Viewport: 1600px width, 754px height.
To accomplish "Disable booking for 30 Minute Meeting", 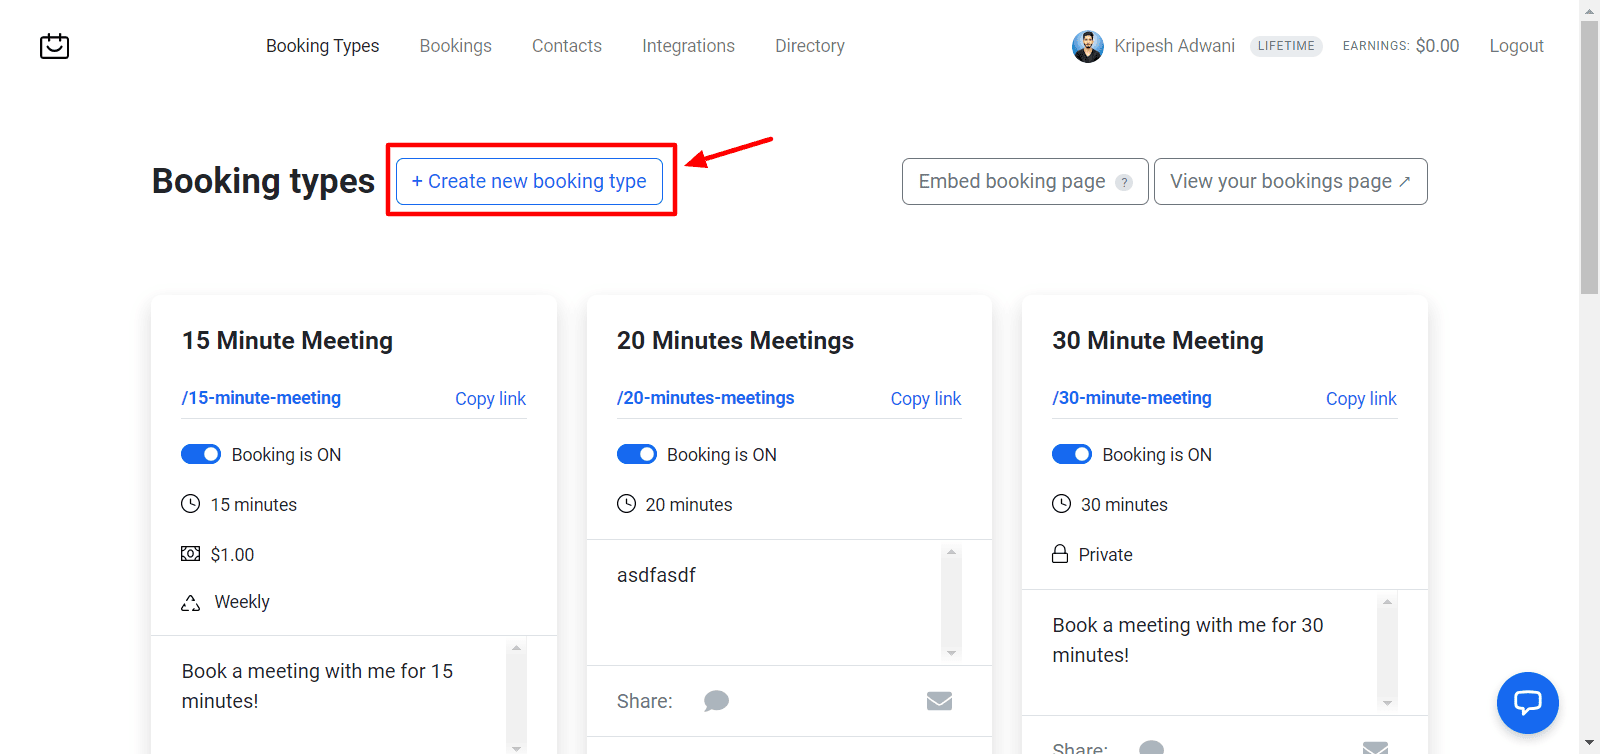I will (1072, 454).
